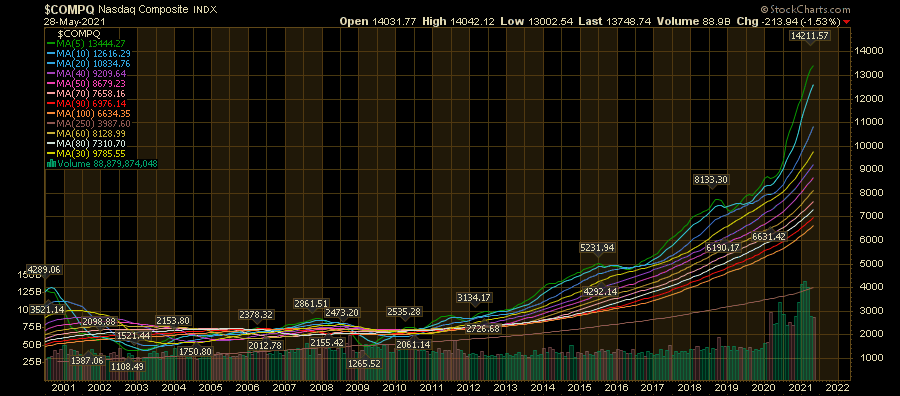Click the 2473.20 price label
This screenshot has height=396, width=900.
point(343,313)
